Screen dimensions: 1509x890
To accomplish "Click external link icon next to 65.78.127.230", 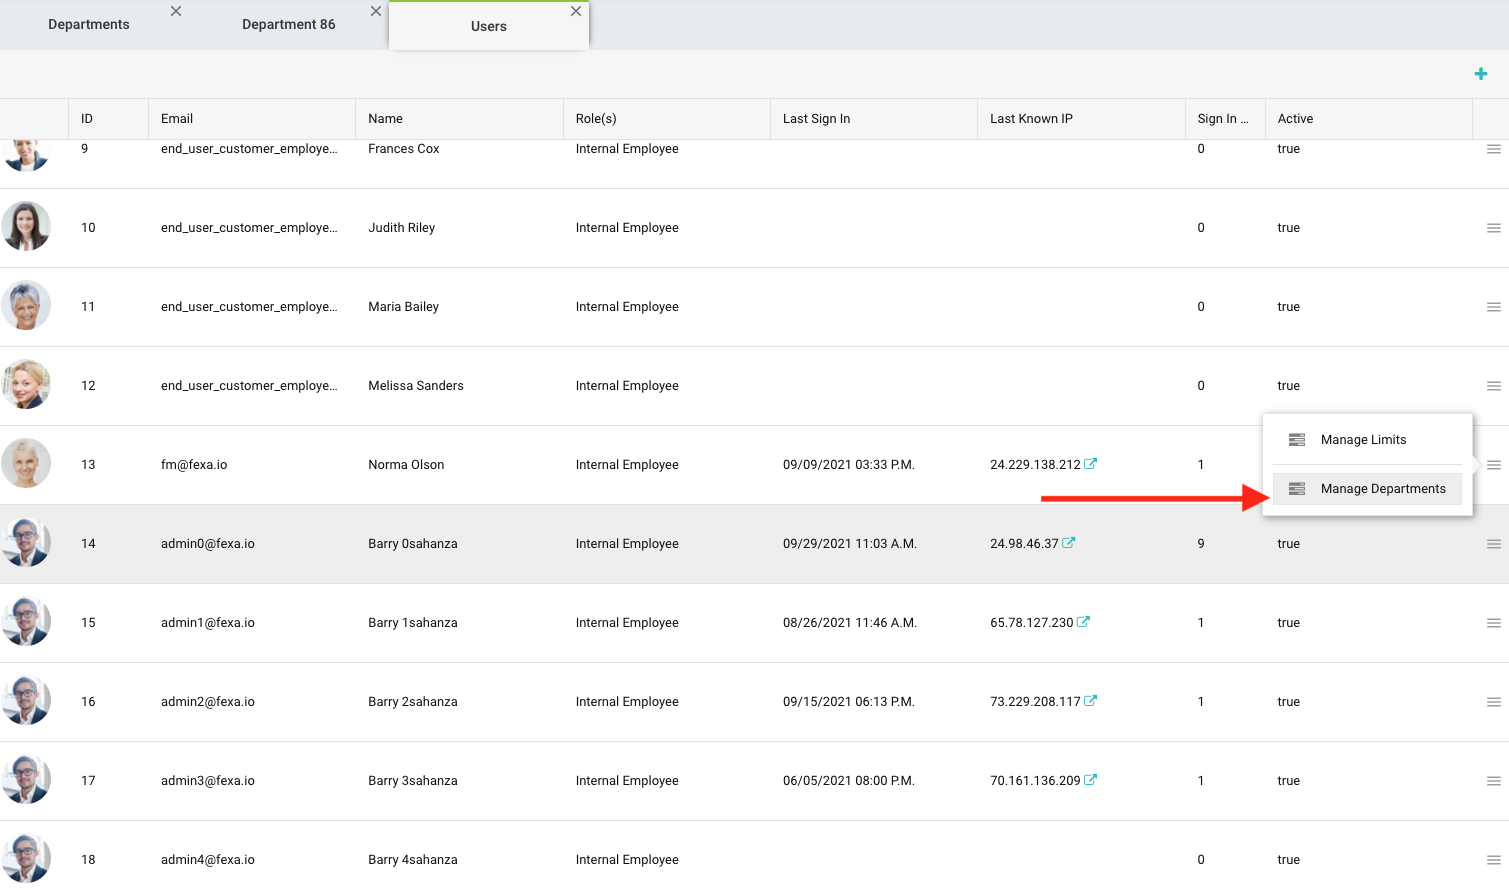I will coord(1083,622).
